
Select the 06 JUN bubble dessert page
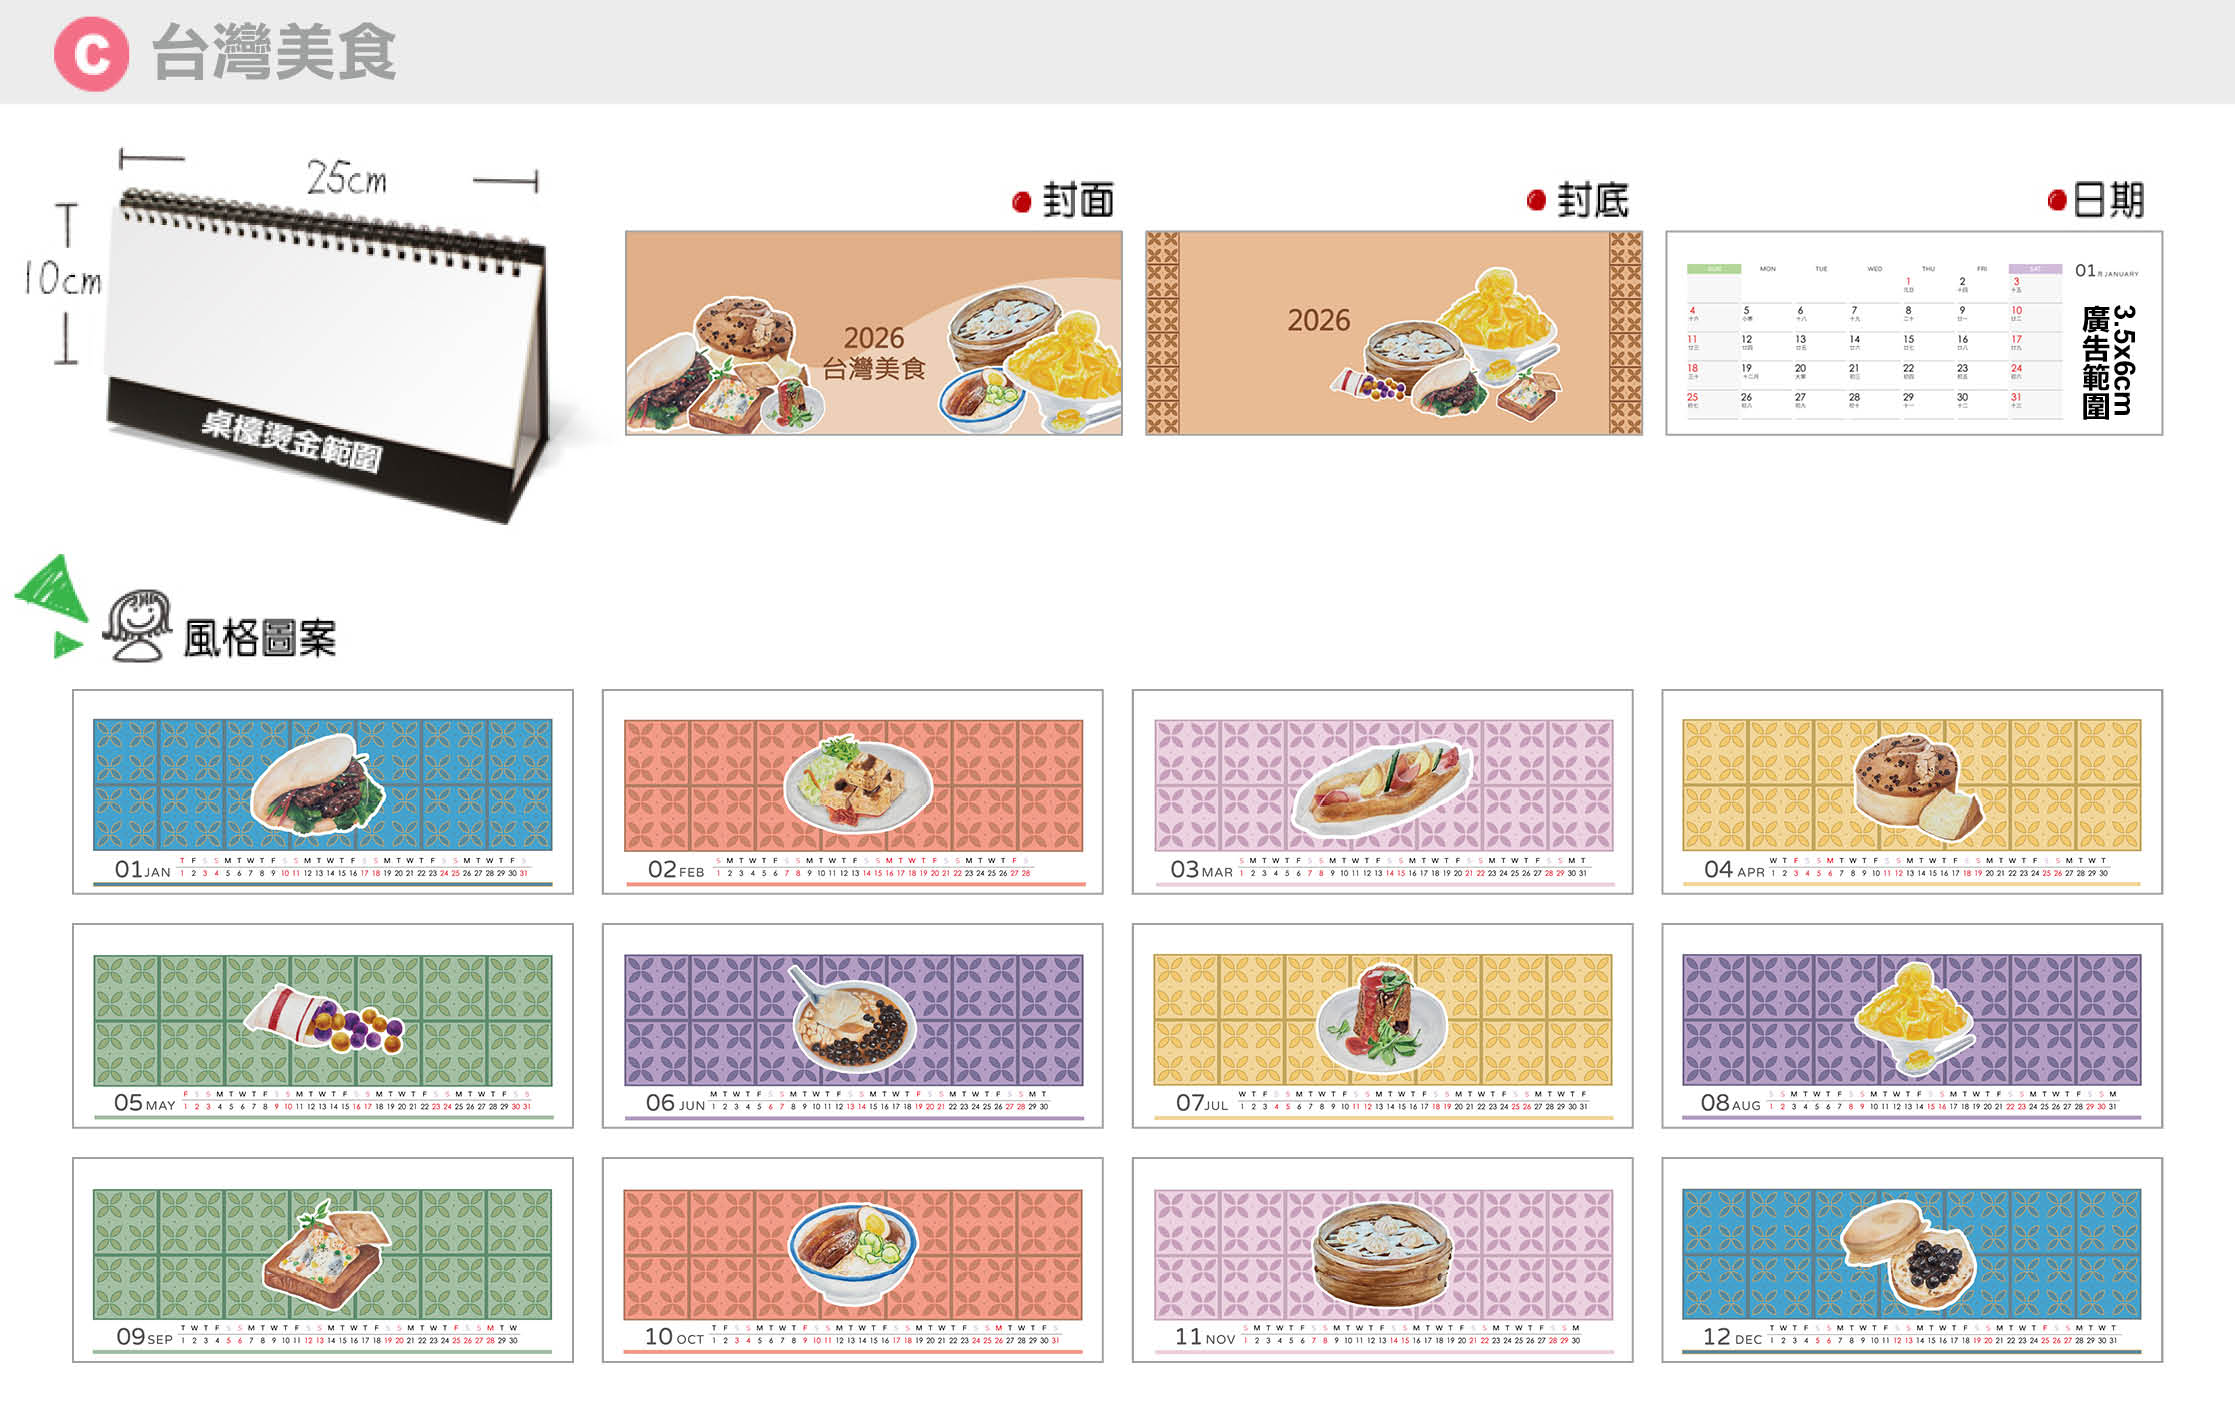click(853, 1026)
